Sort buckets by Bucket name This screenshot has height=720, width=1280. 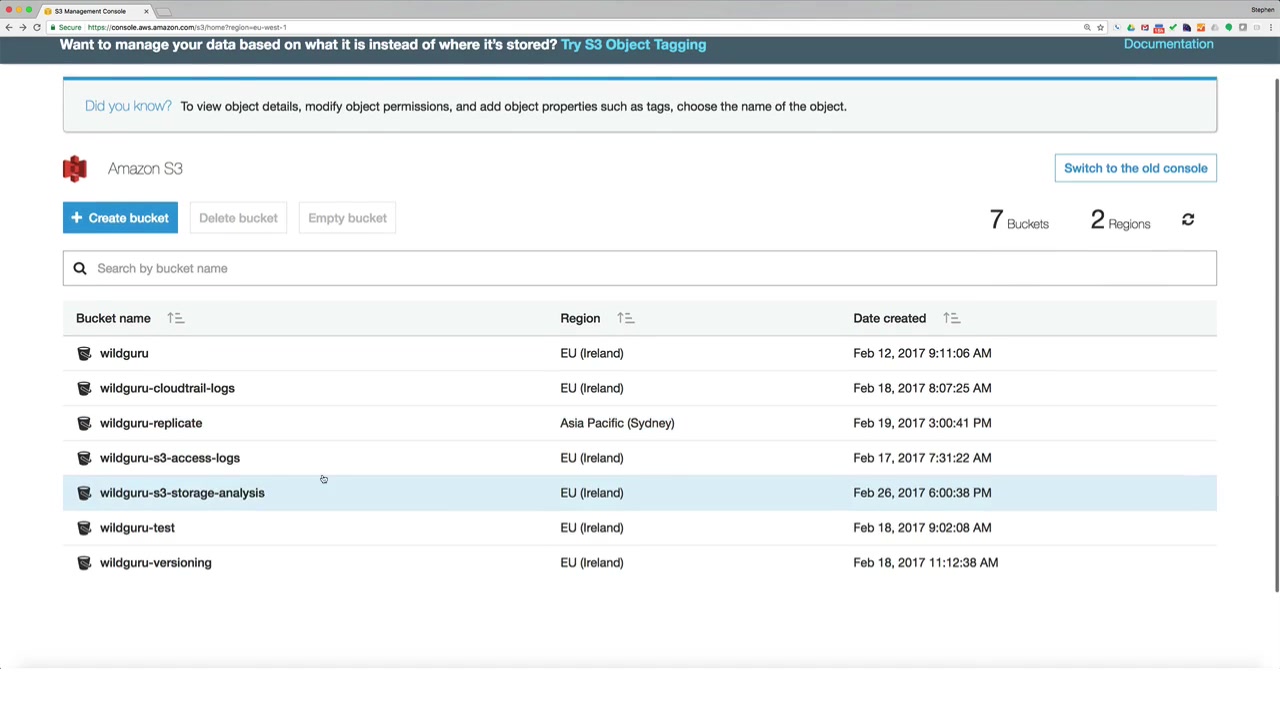point(176,318)
